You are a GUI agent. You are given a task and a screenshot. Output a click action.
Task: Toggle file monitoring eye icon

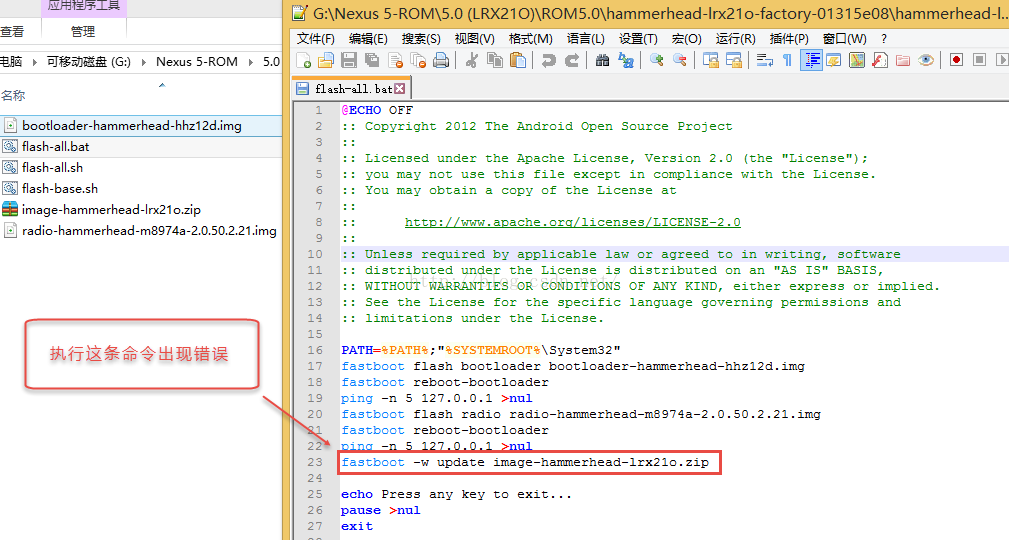926,61
